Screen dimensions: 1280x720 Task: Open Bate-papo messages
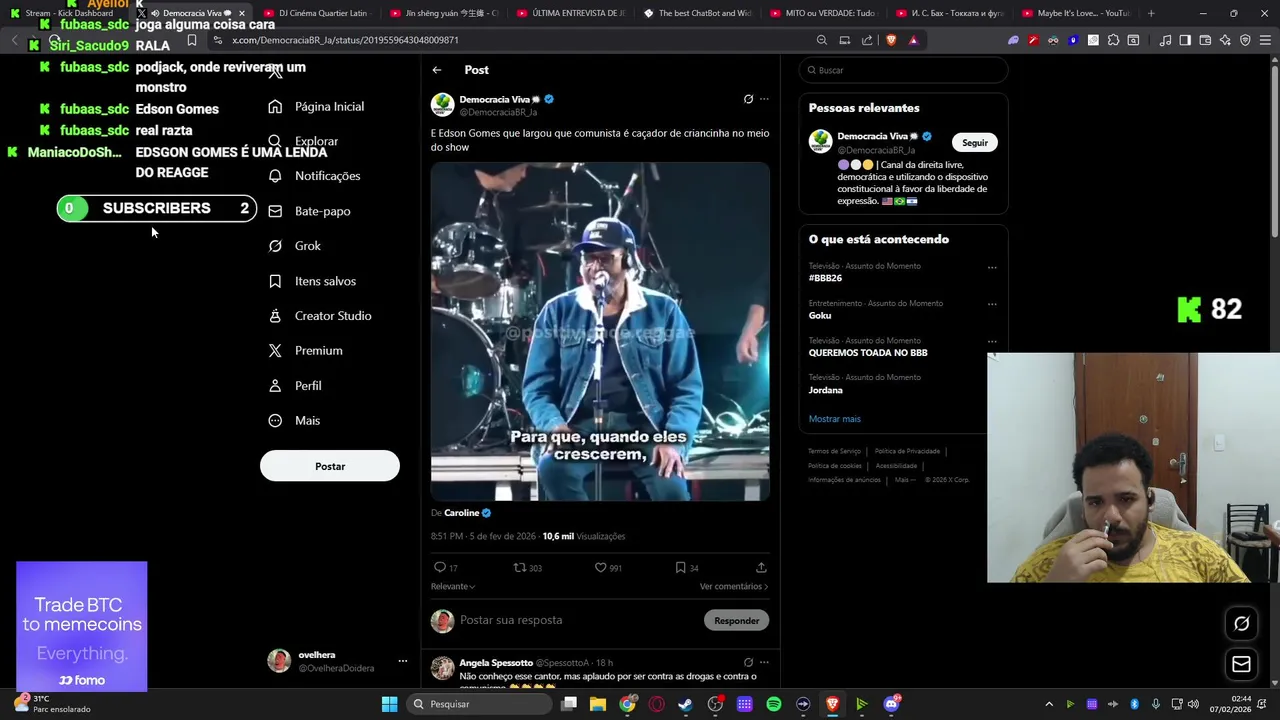tap(309, 211)
